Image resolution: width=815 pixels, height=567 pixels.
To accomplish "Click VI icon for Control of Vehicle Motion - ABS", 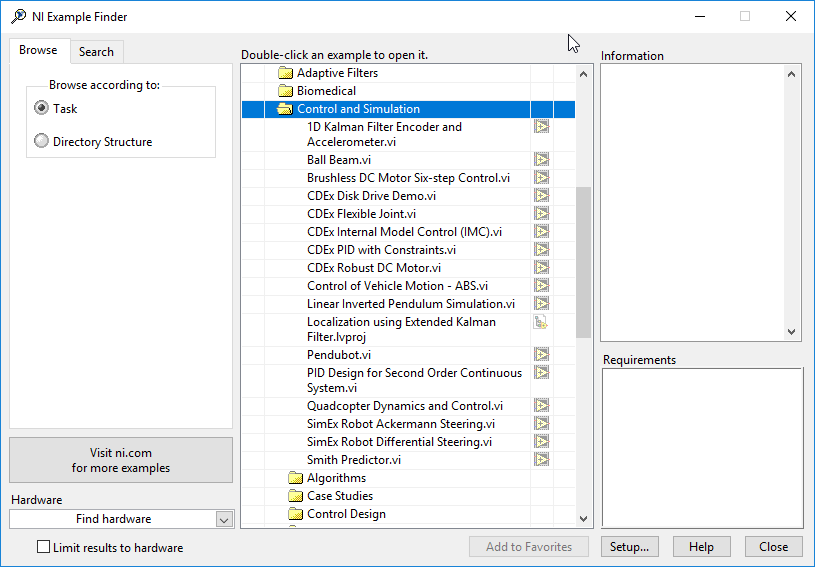I will pos(541,285).
